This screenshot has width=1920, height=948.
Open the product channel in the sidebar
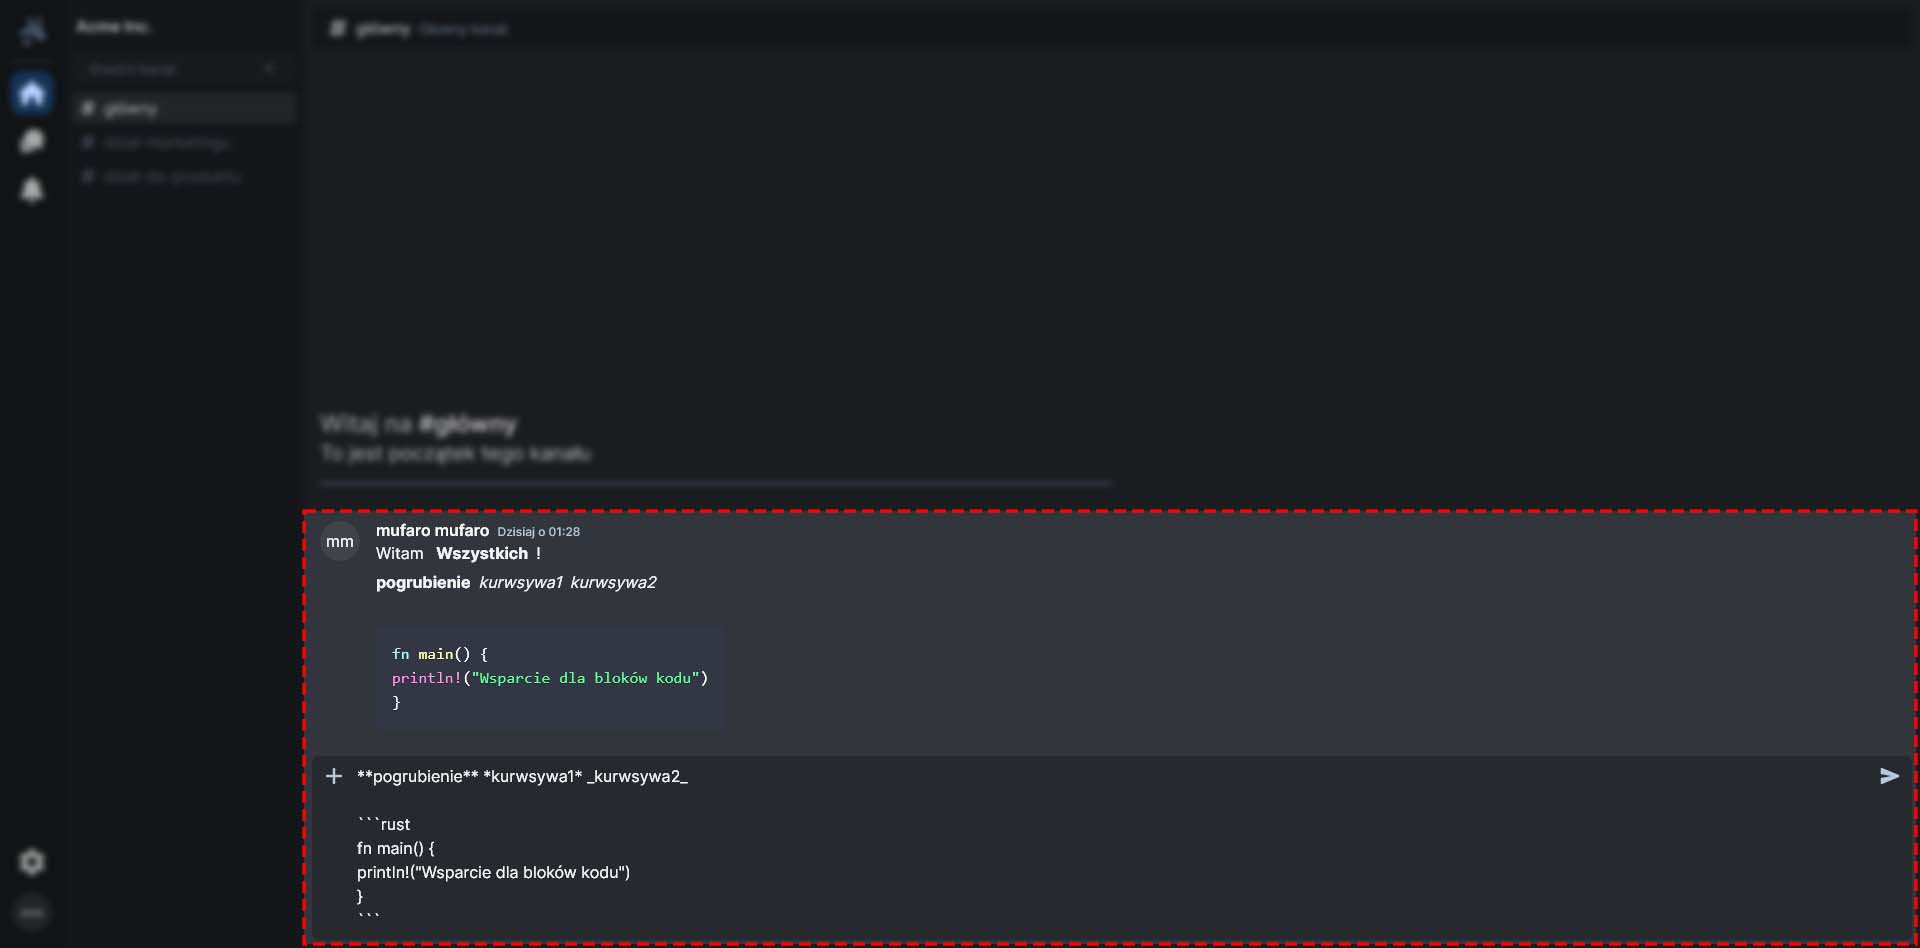pyautogui.click(x=172, y=177)
